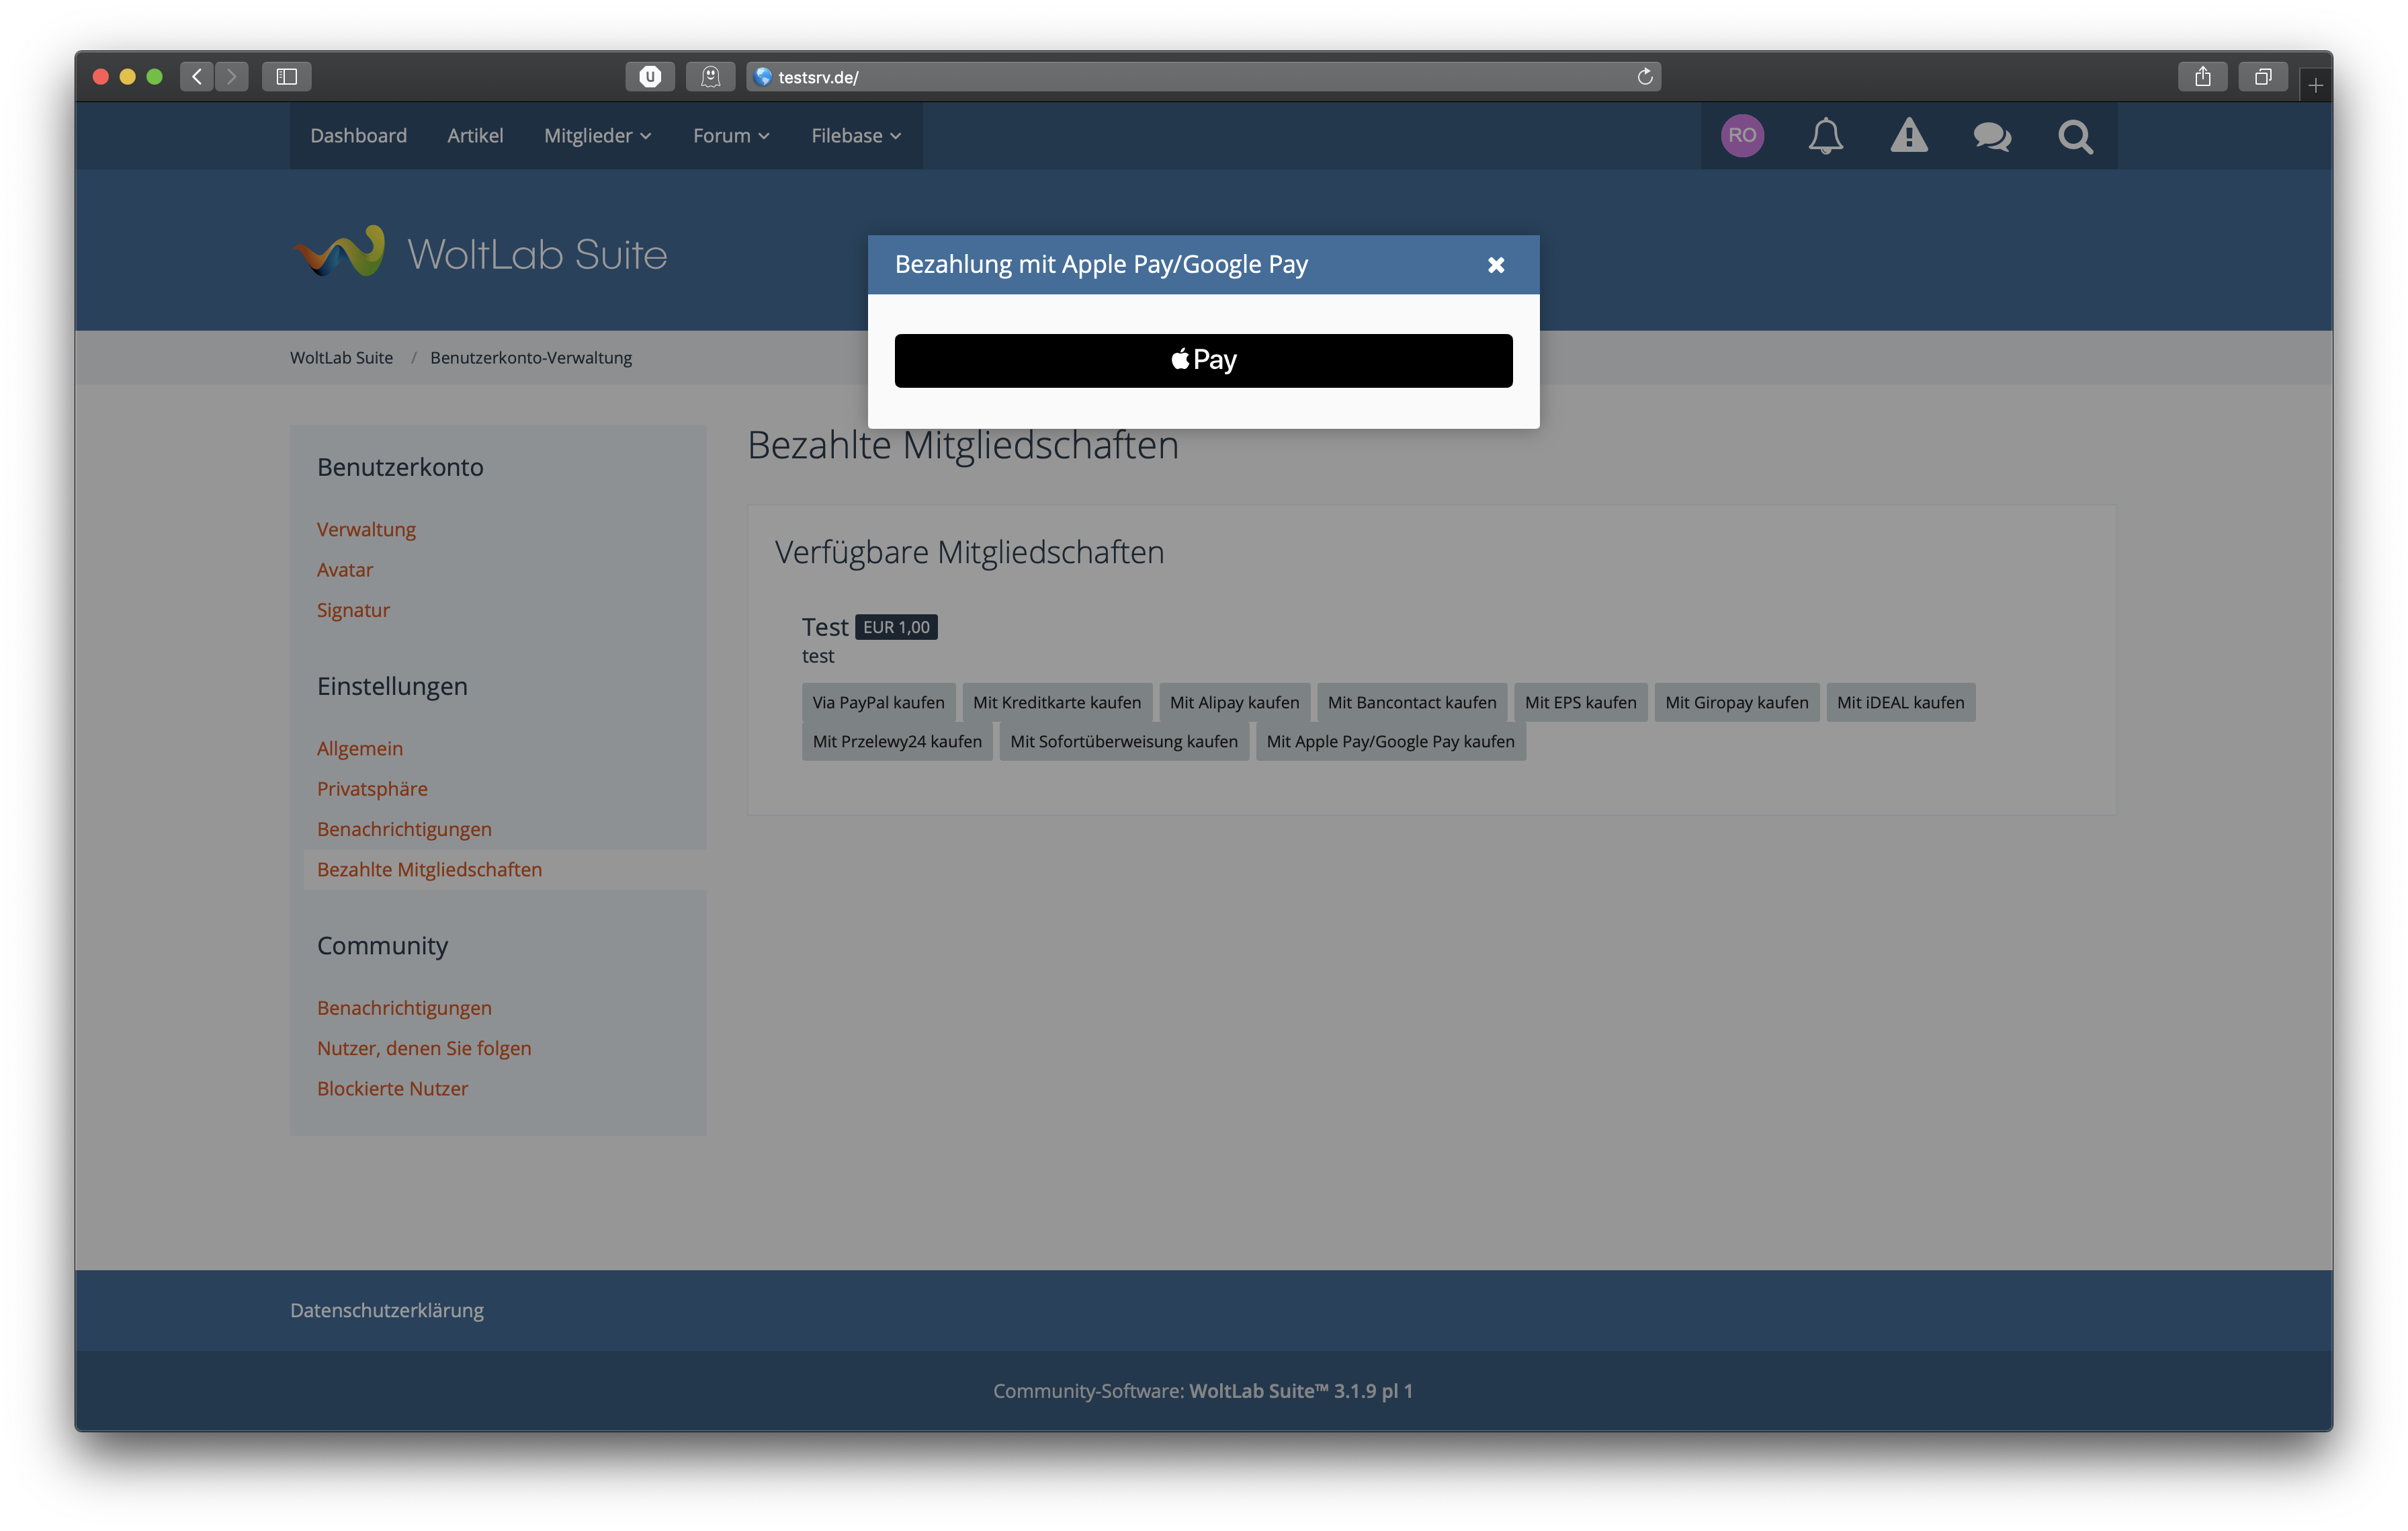Go to the Artikel menu item

(x=475, y=136)
